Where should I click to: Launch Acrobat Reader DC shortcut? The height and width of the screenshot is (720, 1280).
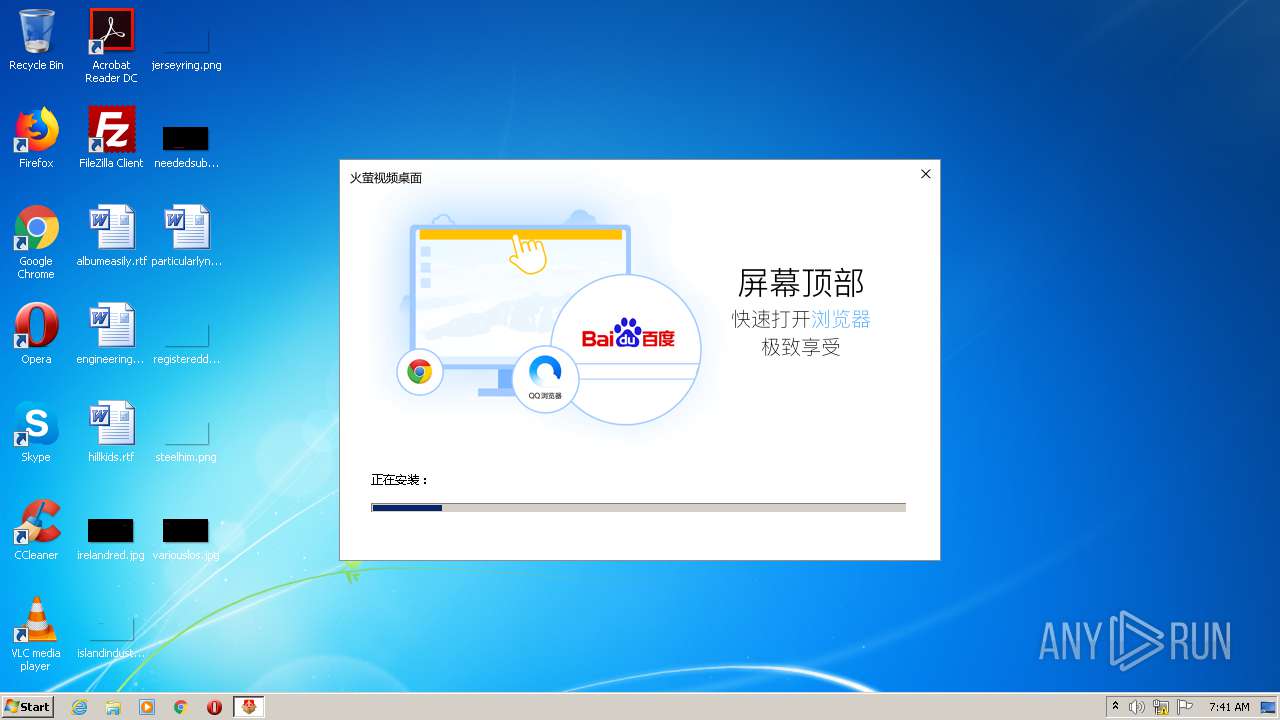click(111, 45)
